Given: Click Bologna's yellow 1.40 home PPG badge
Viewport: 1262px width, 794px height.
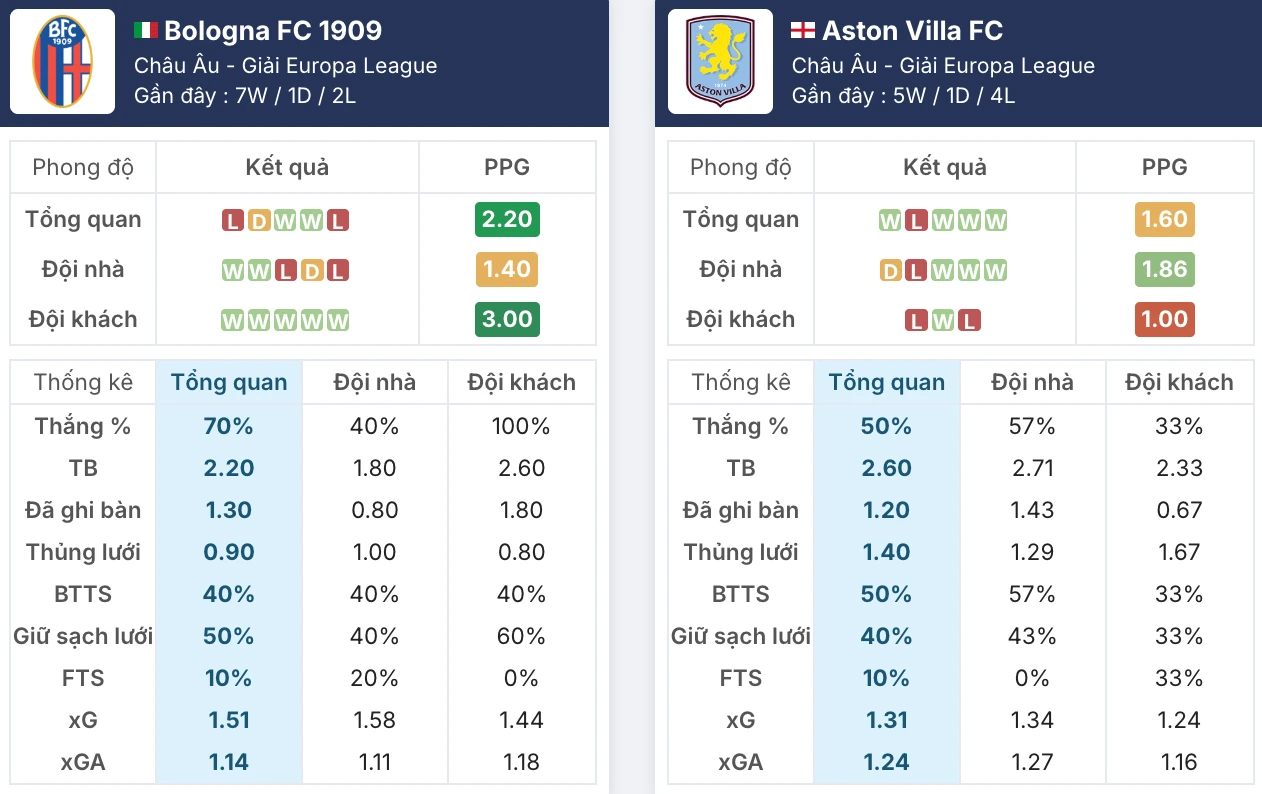Looking at the screenshot, I should coord(507,269).
